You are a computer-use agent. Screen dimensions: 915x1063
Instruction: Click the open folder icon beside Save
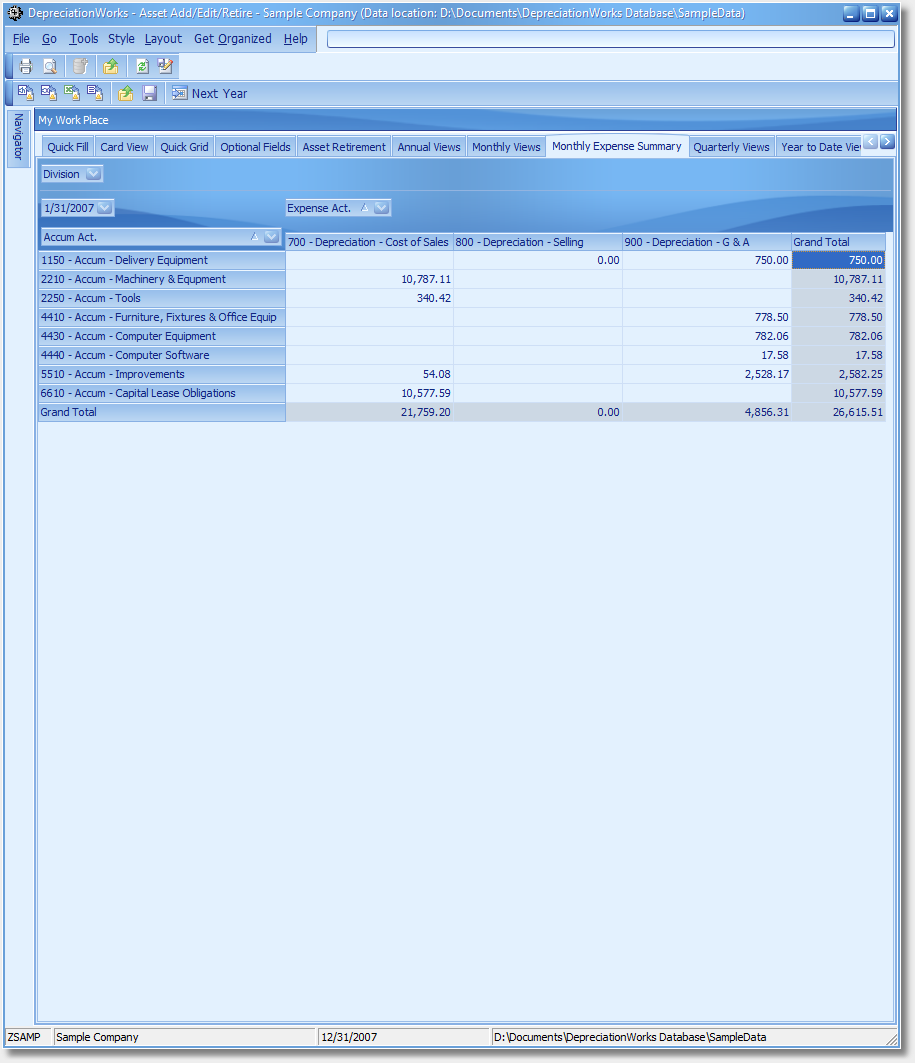point(126,93)
